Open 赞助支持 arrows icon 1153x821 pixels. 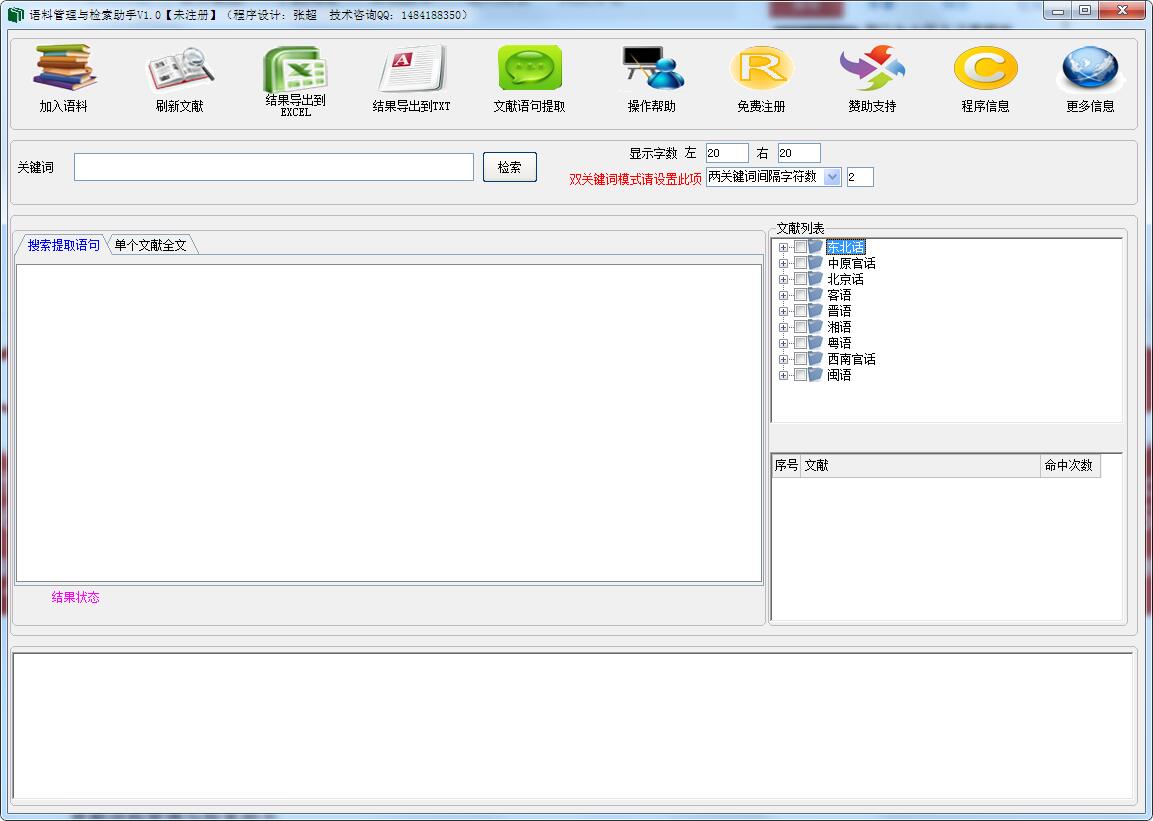tap(873, 68)
